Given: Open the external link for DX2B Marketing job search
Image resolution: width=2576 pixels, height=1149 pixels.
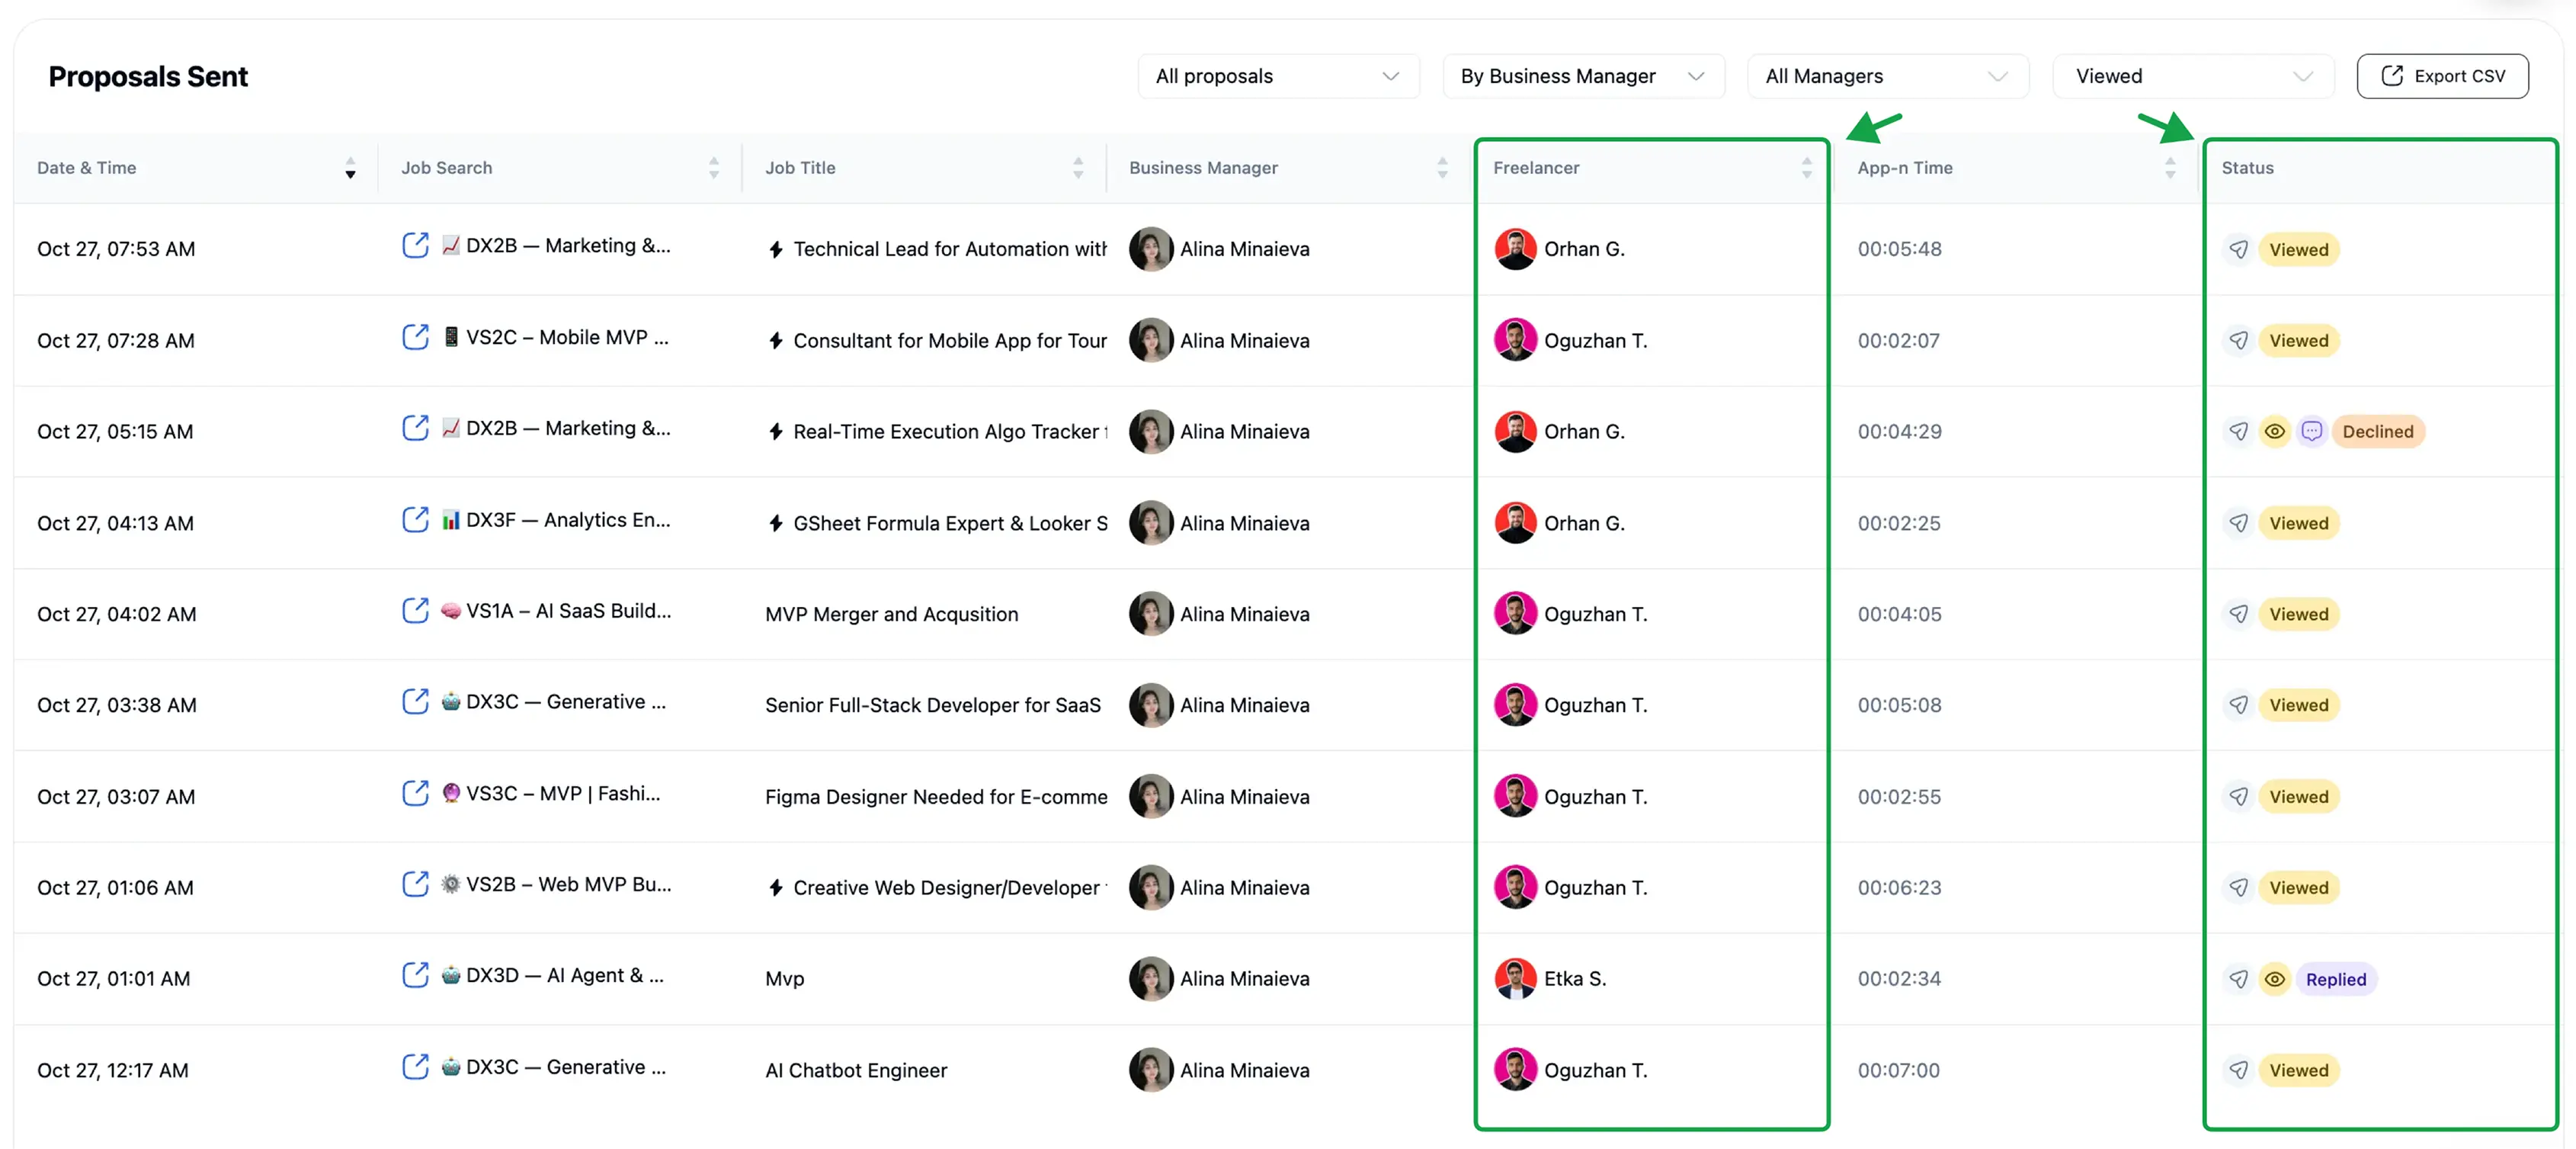Looking at the screenshot, I should (416, 245).
